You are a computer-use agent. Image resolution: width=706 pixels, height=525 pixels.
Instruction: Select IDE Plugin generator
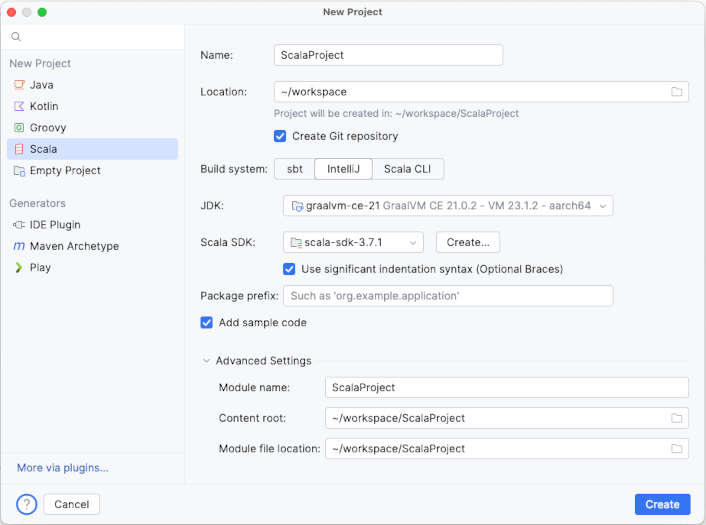92,225
